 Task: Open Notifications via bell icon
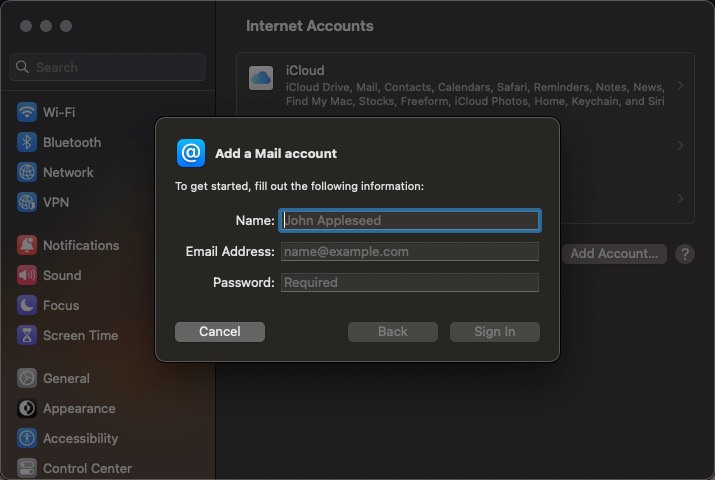[x=26, y=245]
